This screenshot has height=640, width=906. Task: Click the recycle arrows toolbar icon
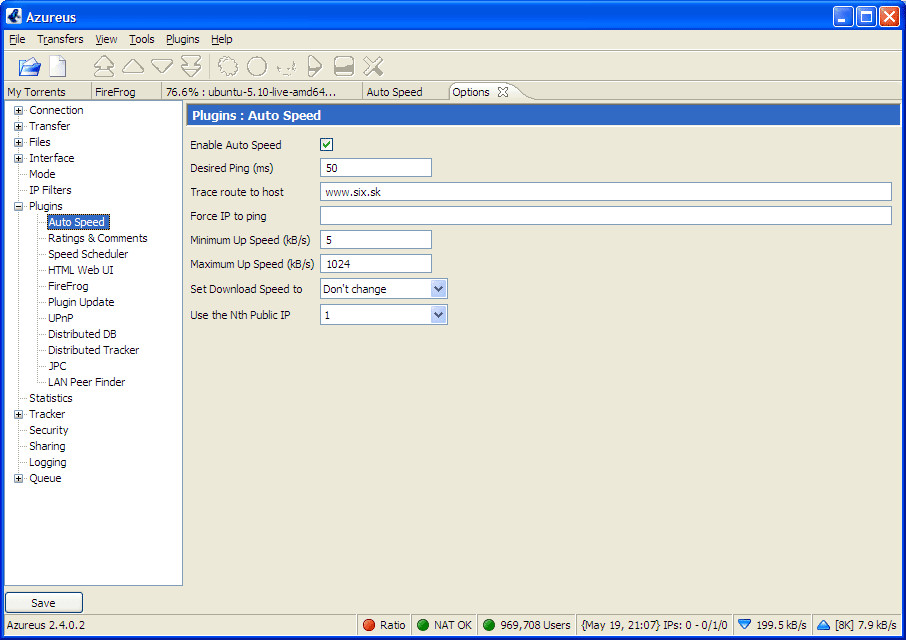(286, 67)
